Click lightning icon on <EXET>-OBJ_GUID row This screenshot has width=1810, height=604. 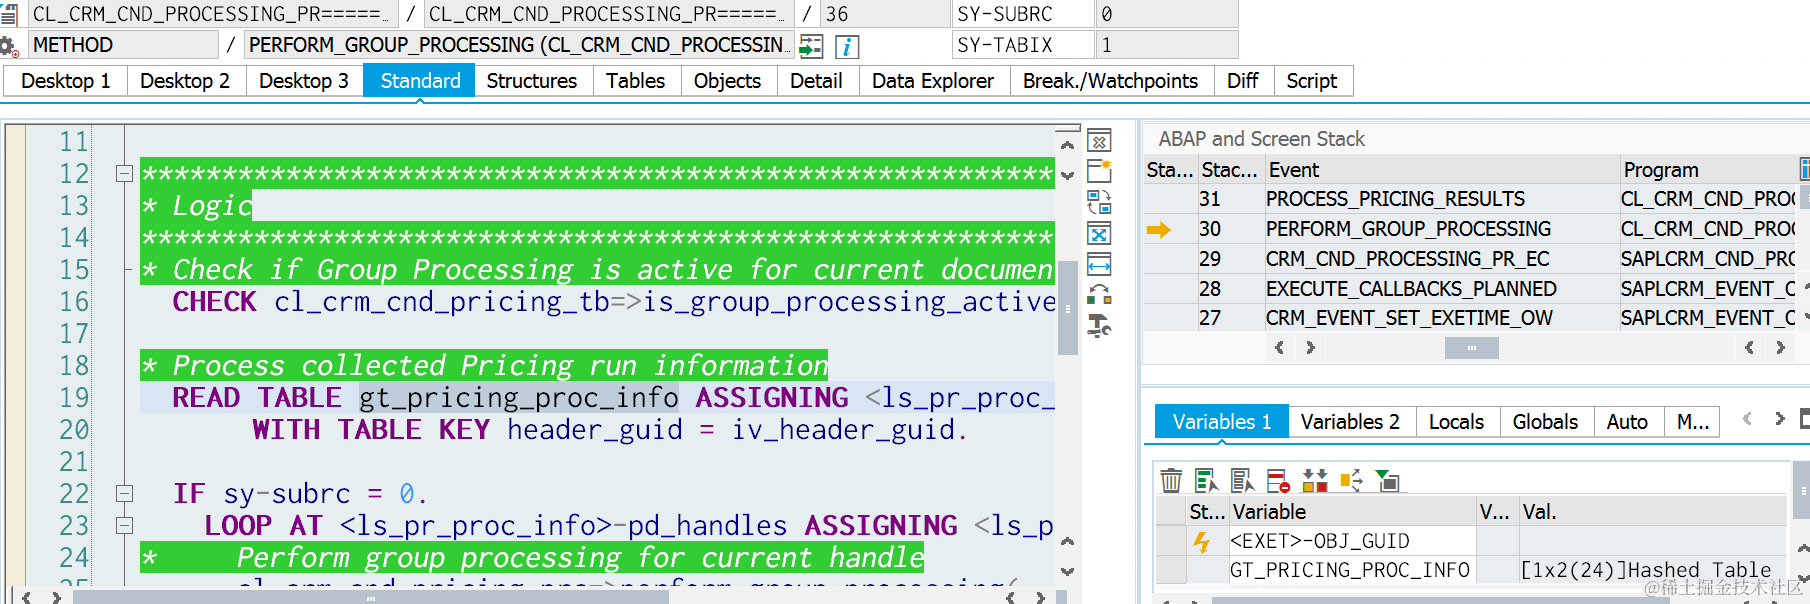1202,541
